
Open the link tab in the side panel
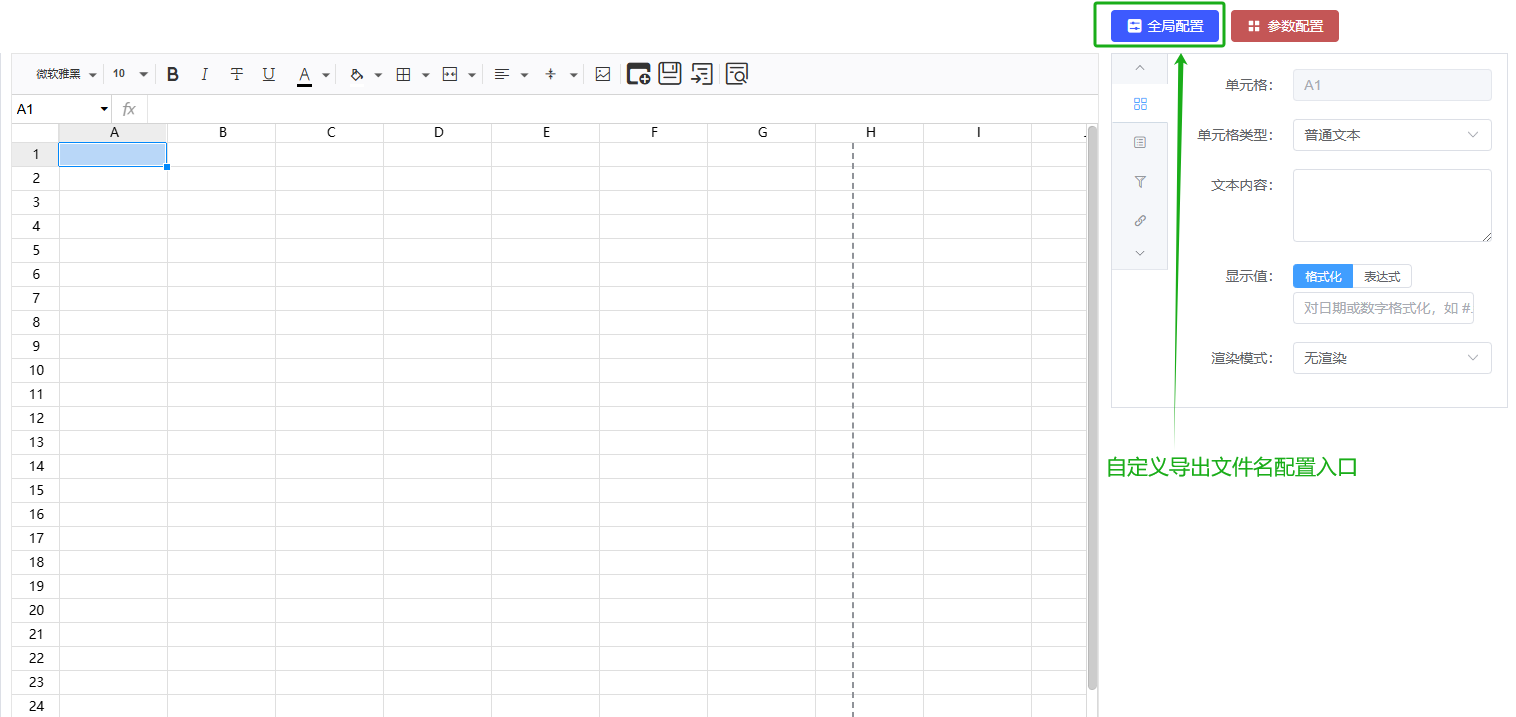pos(1140,221)
